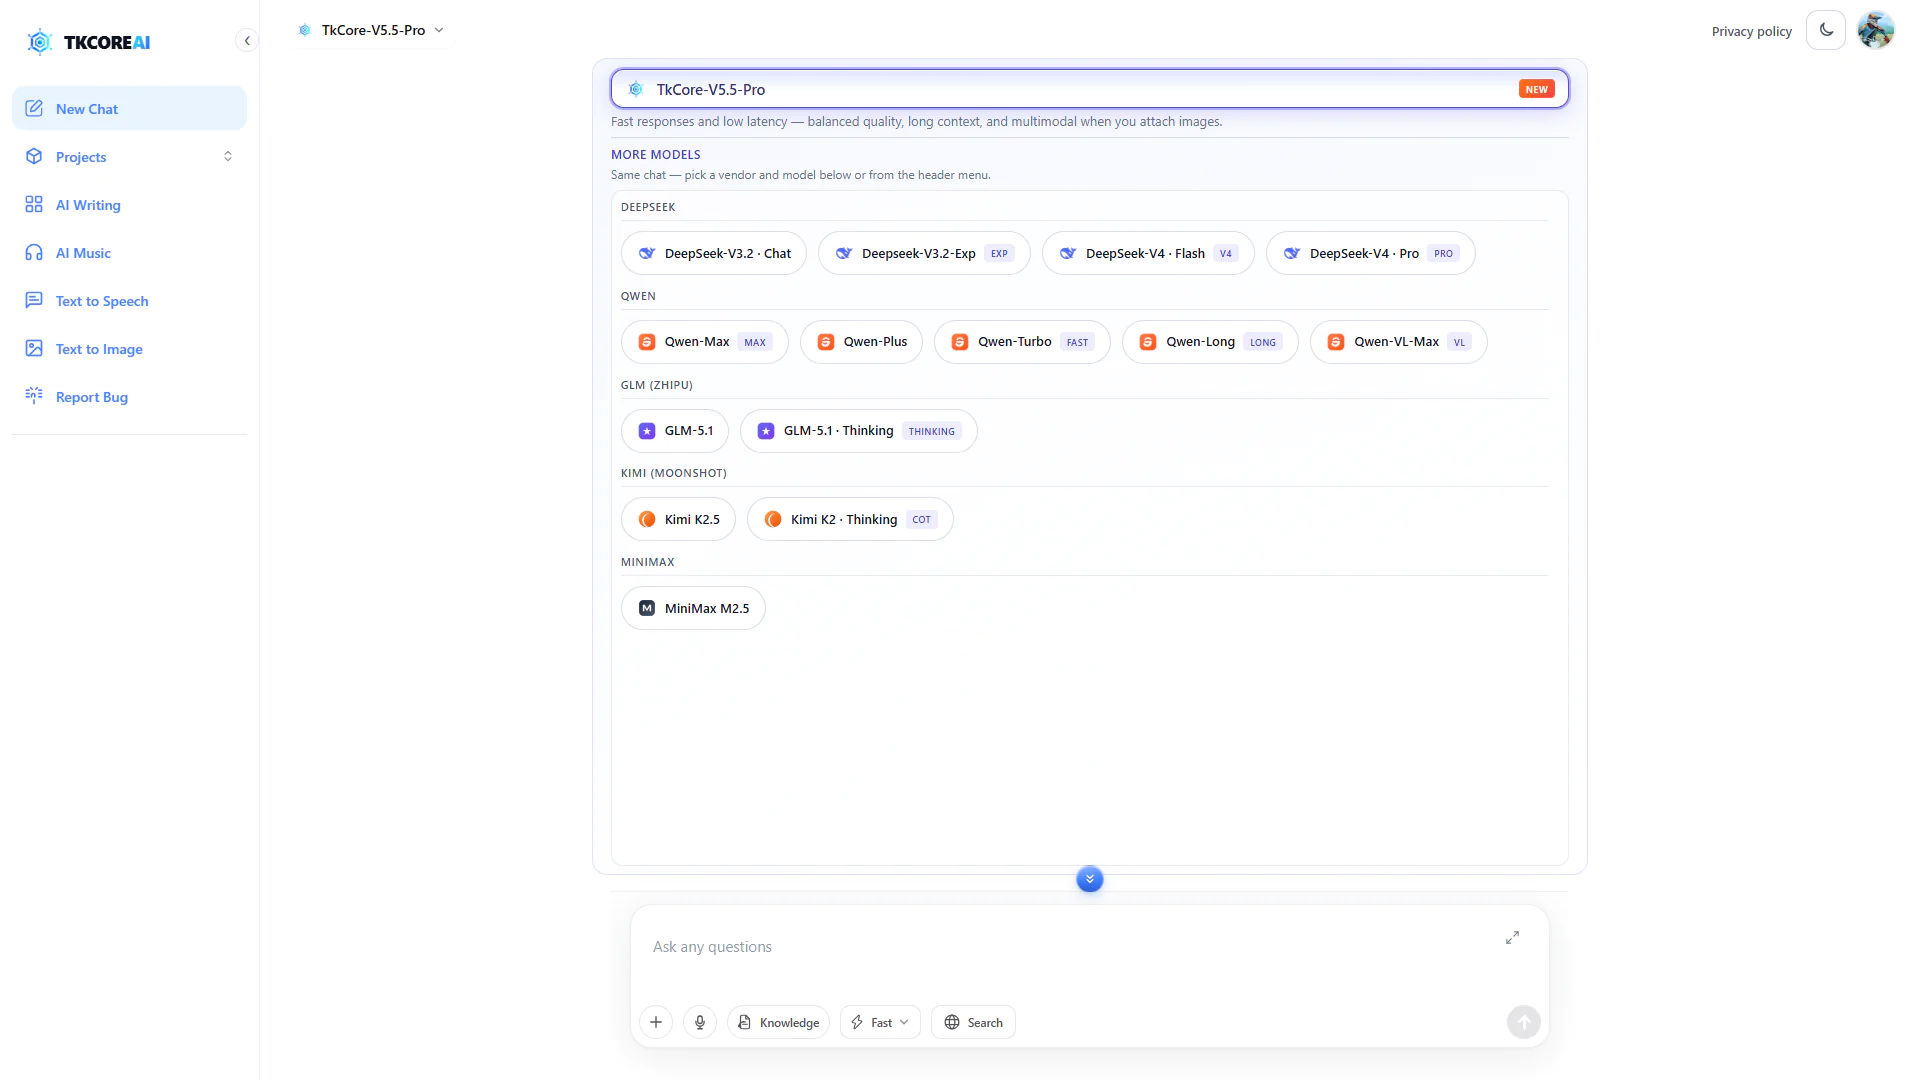Select the Qwen-VL-Max model
The height and width of the screenshot is (1080, 1920).
[x=1398, y=342]
